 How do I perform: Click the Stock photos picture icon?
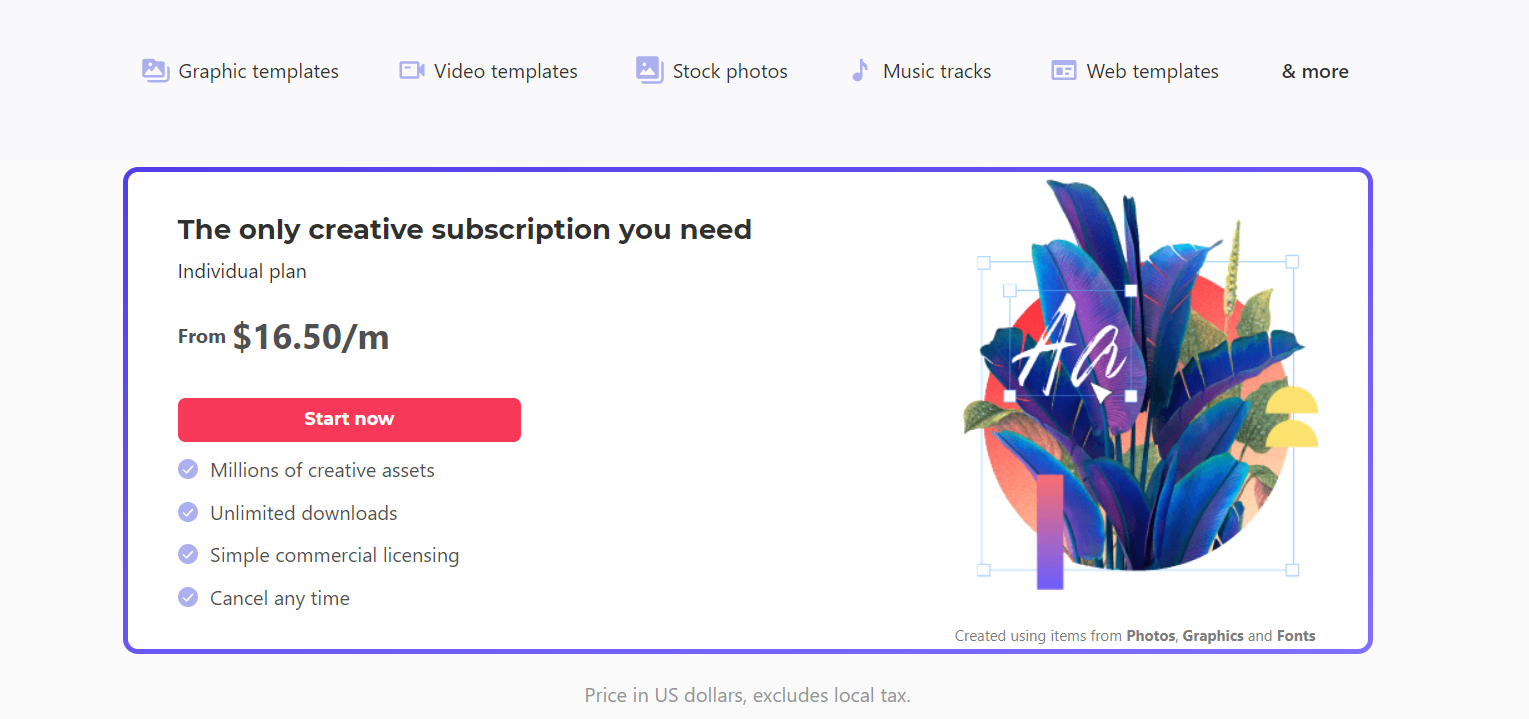tap(649, 70)
